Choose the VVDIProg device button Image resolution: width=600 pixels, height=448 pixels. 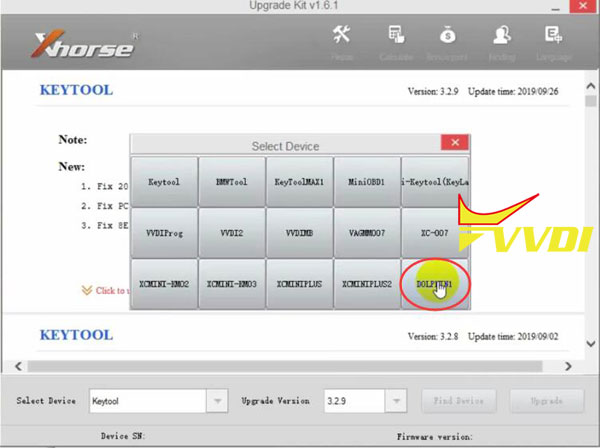164,233
